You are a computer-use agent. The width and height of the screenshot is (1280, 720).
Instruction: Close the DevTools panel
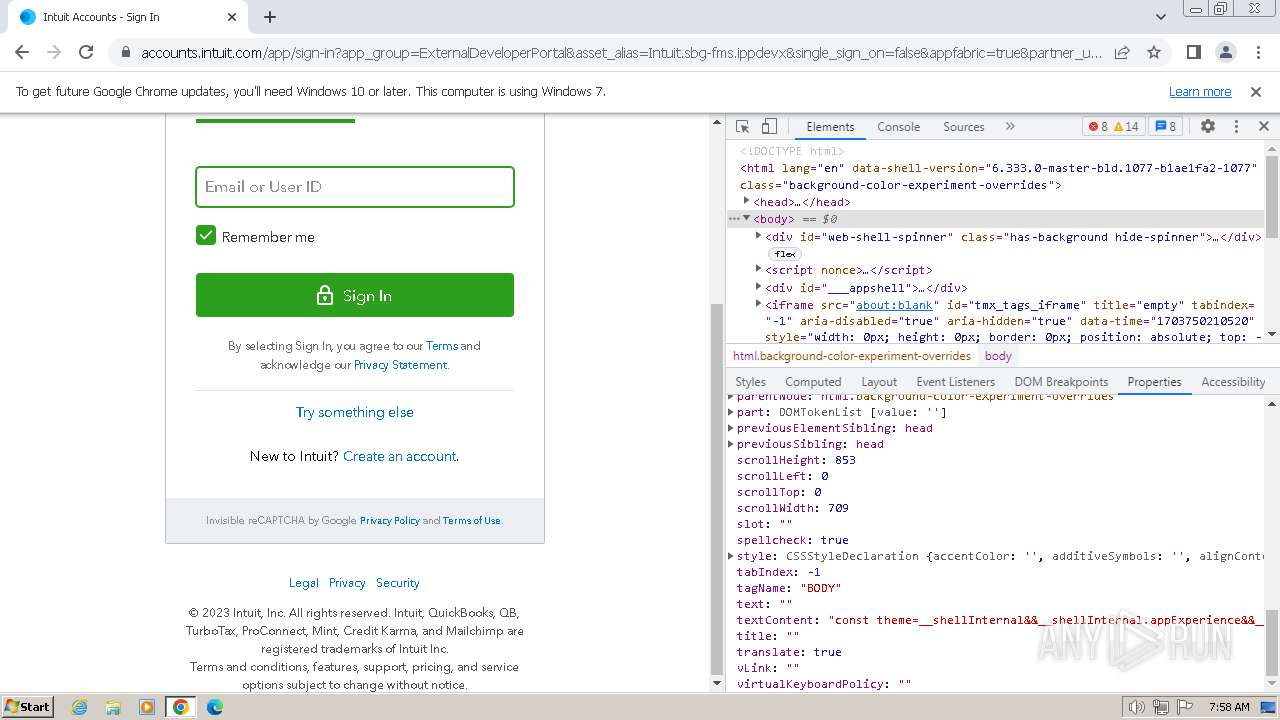tap(1263, 126)
